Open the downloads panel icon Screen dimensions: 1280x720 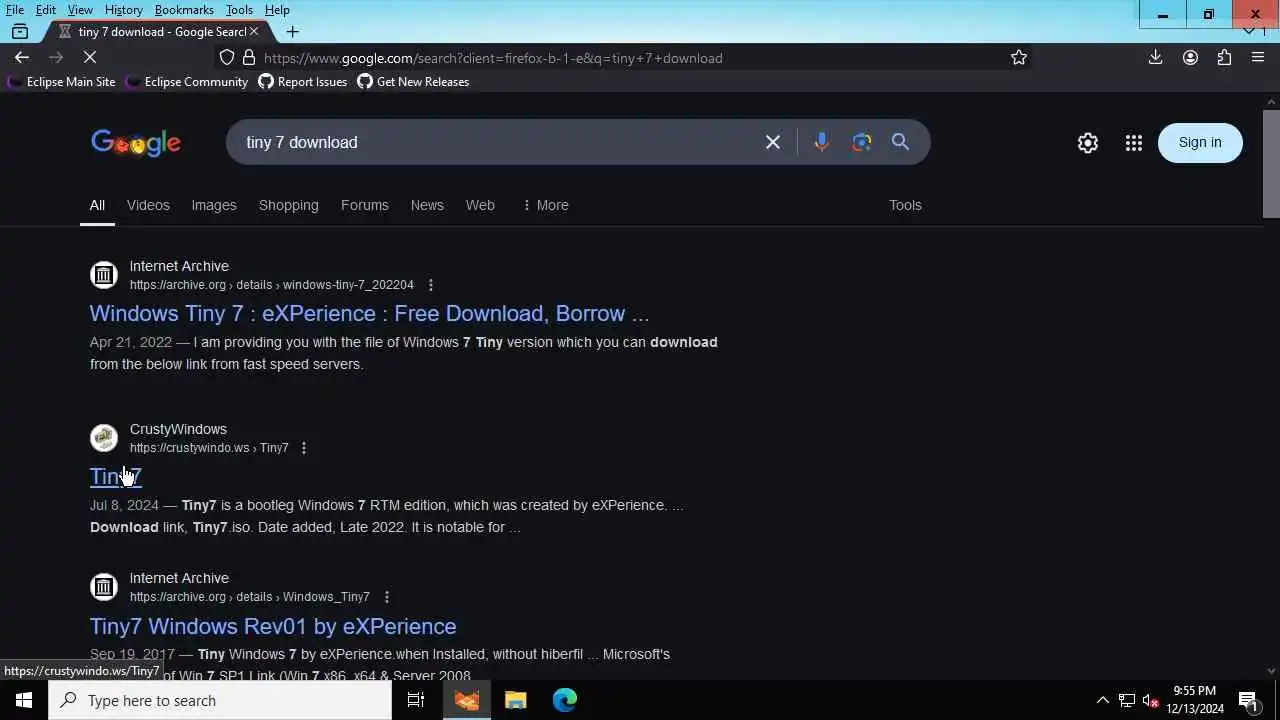(x=1155, y=58)
